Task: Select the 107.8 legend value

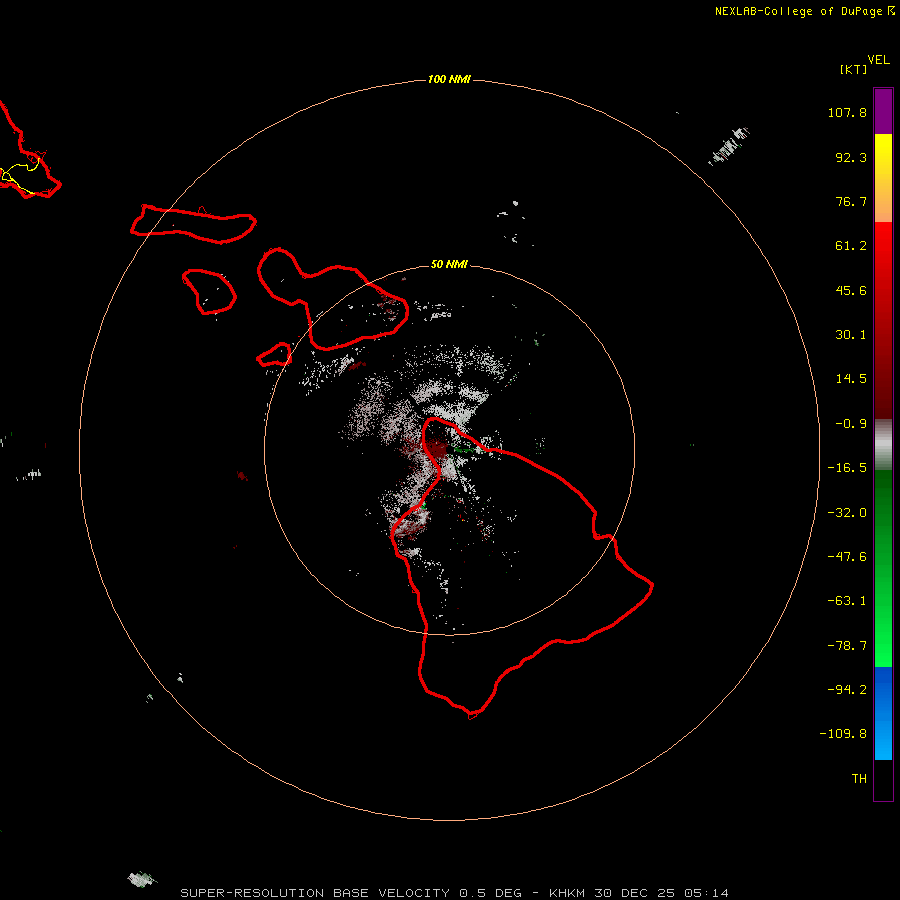Action: point(847,112)
